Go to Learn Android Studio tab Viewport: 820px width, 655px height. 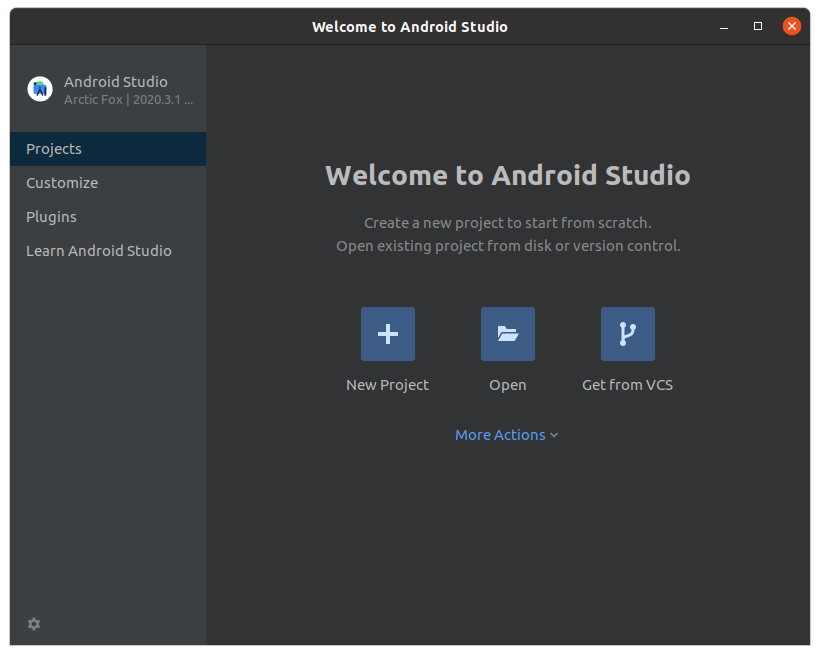tap(108, 251)
